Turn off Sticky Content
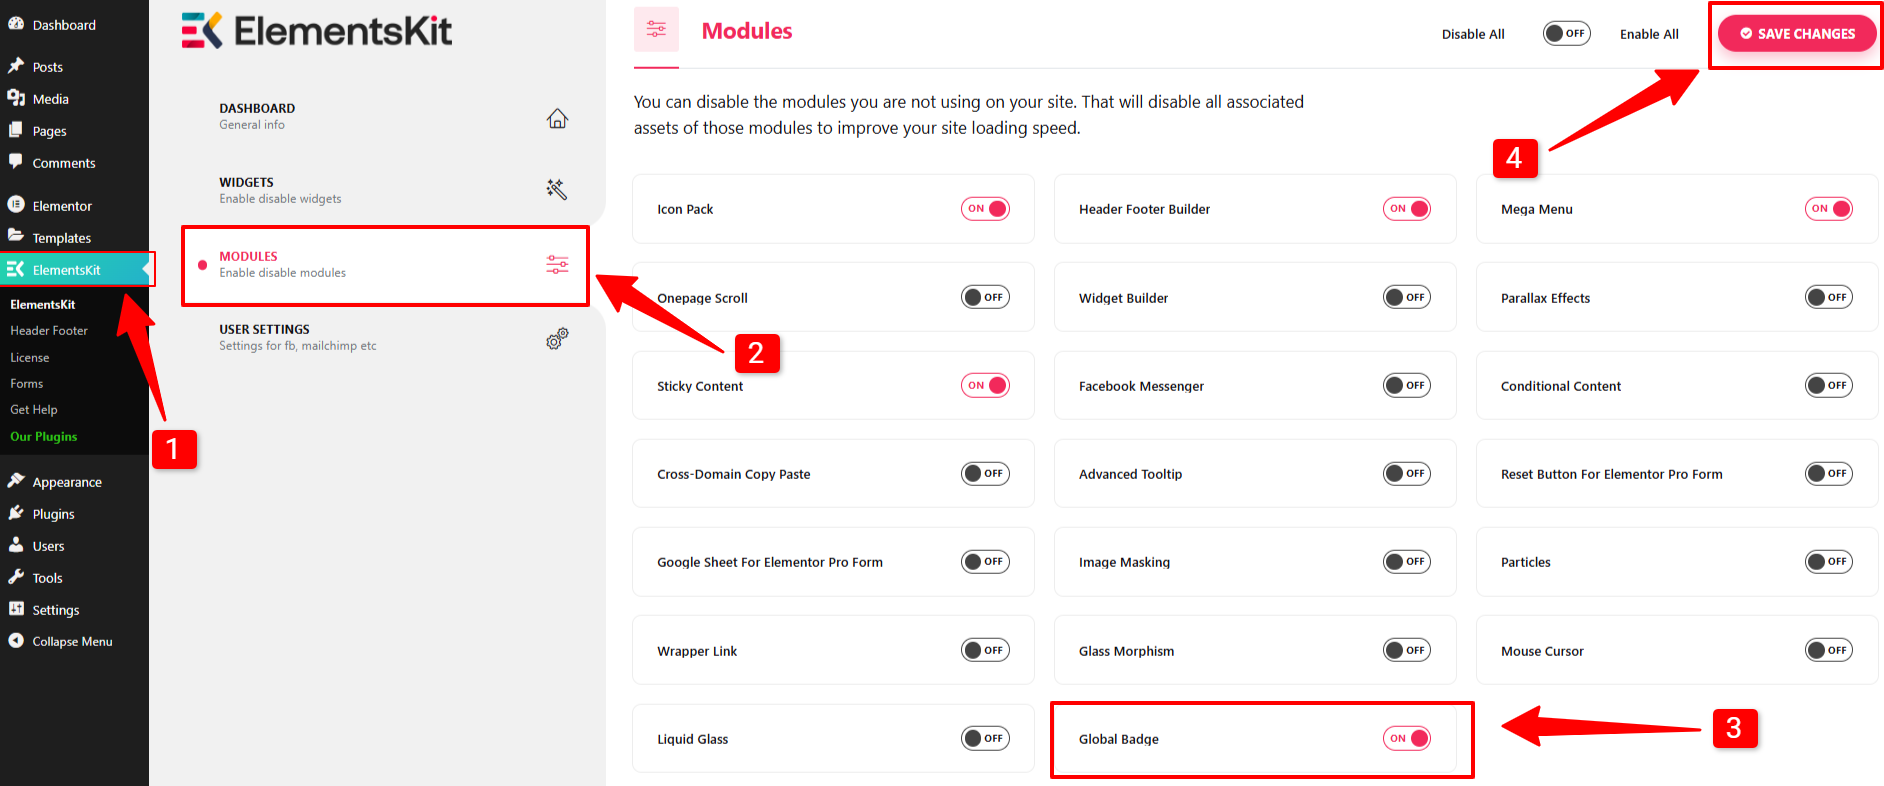 click(x=985, y=385)
